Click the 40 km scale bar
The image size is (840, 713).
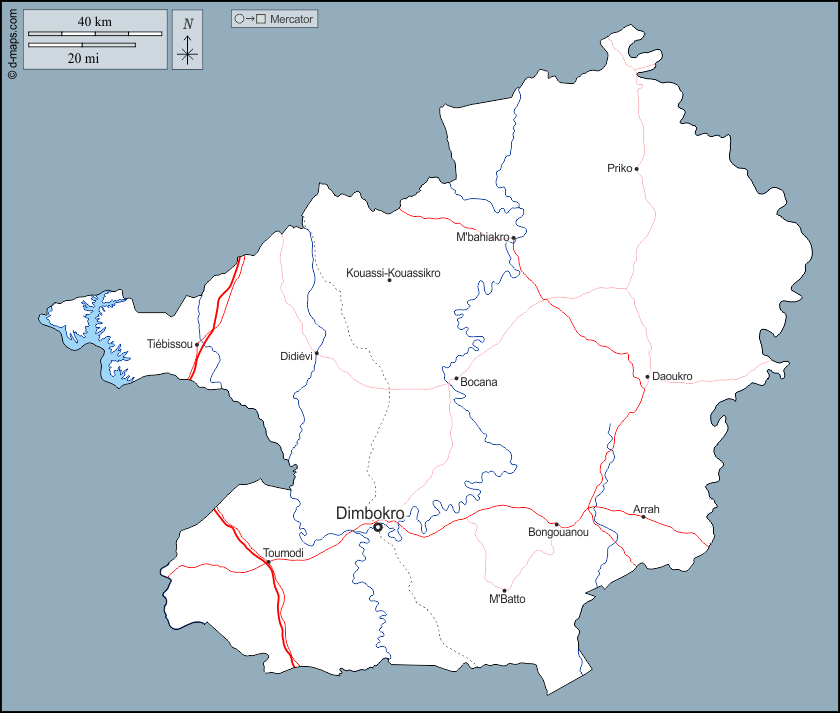tap(95, 34)
